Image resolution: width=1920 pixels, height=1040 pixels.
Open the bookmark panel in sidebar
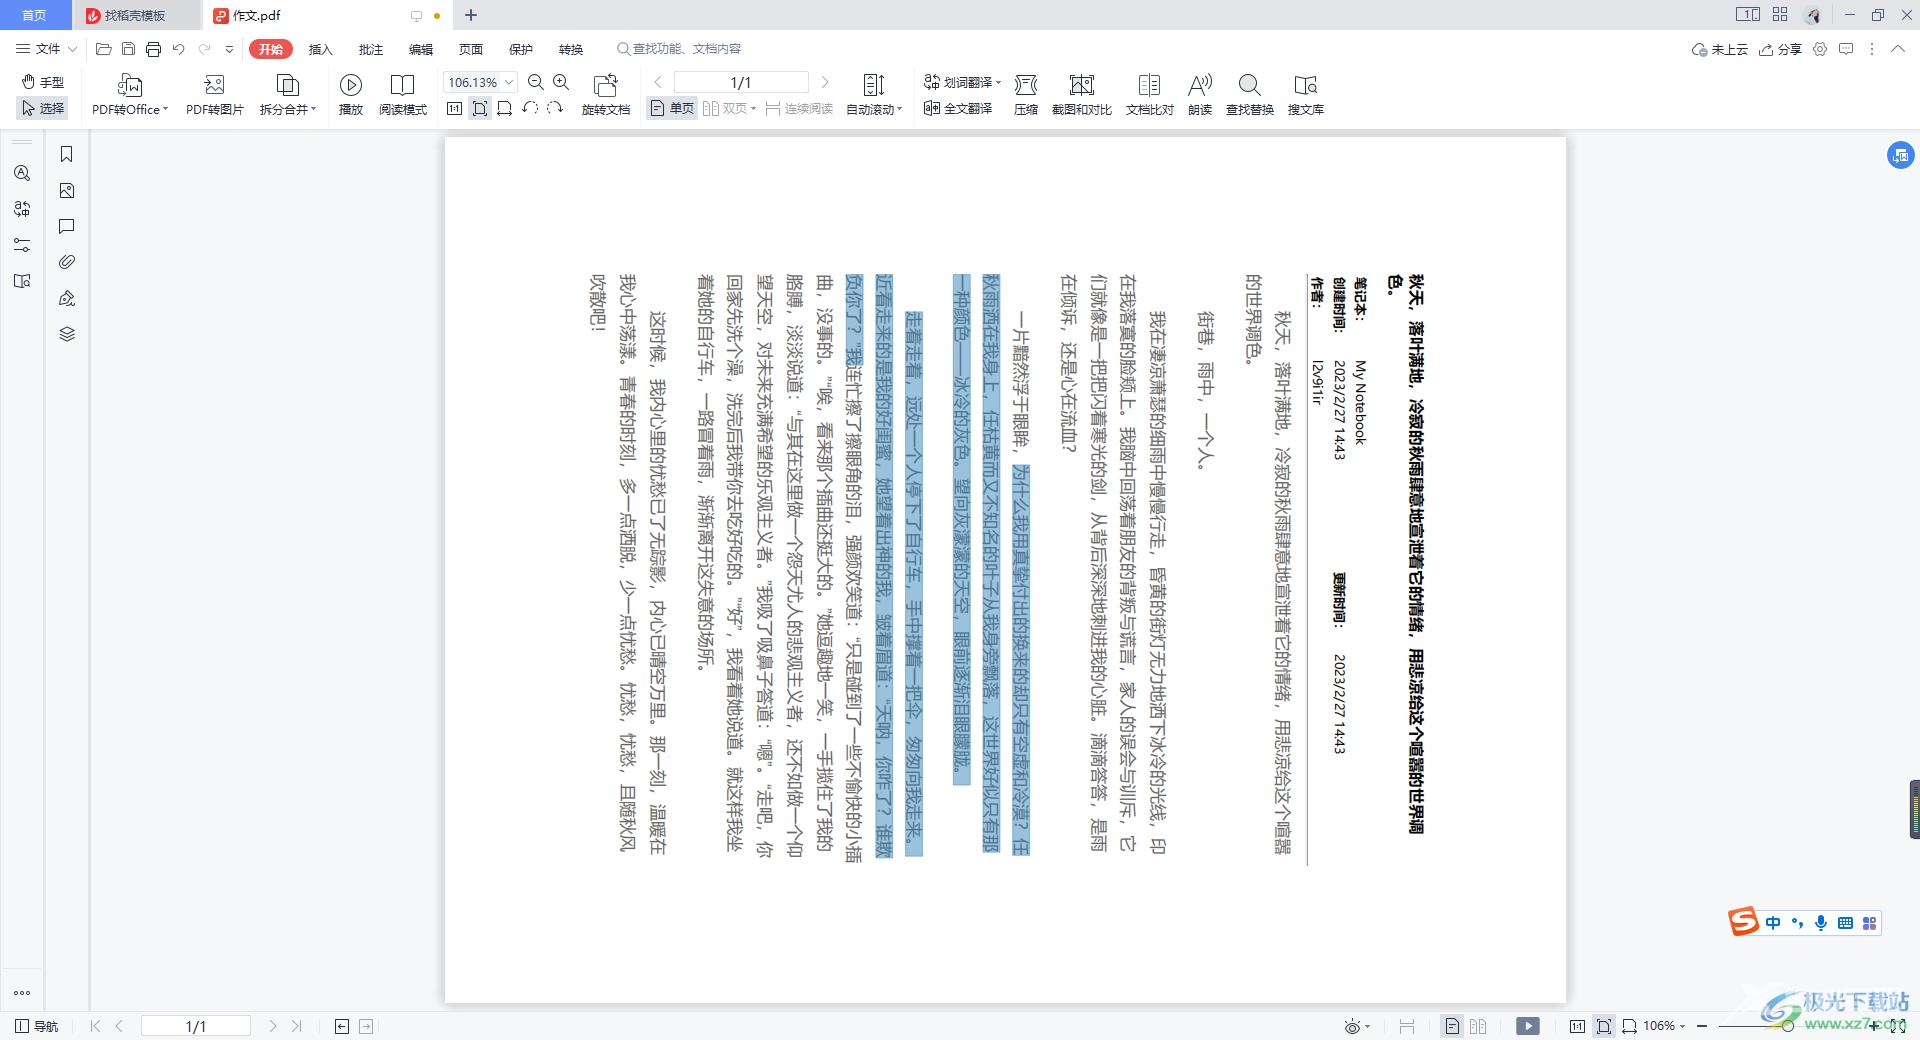coord(67,154)
